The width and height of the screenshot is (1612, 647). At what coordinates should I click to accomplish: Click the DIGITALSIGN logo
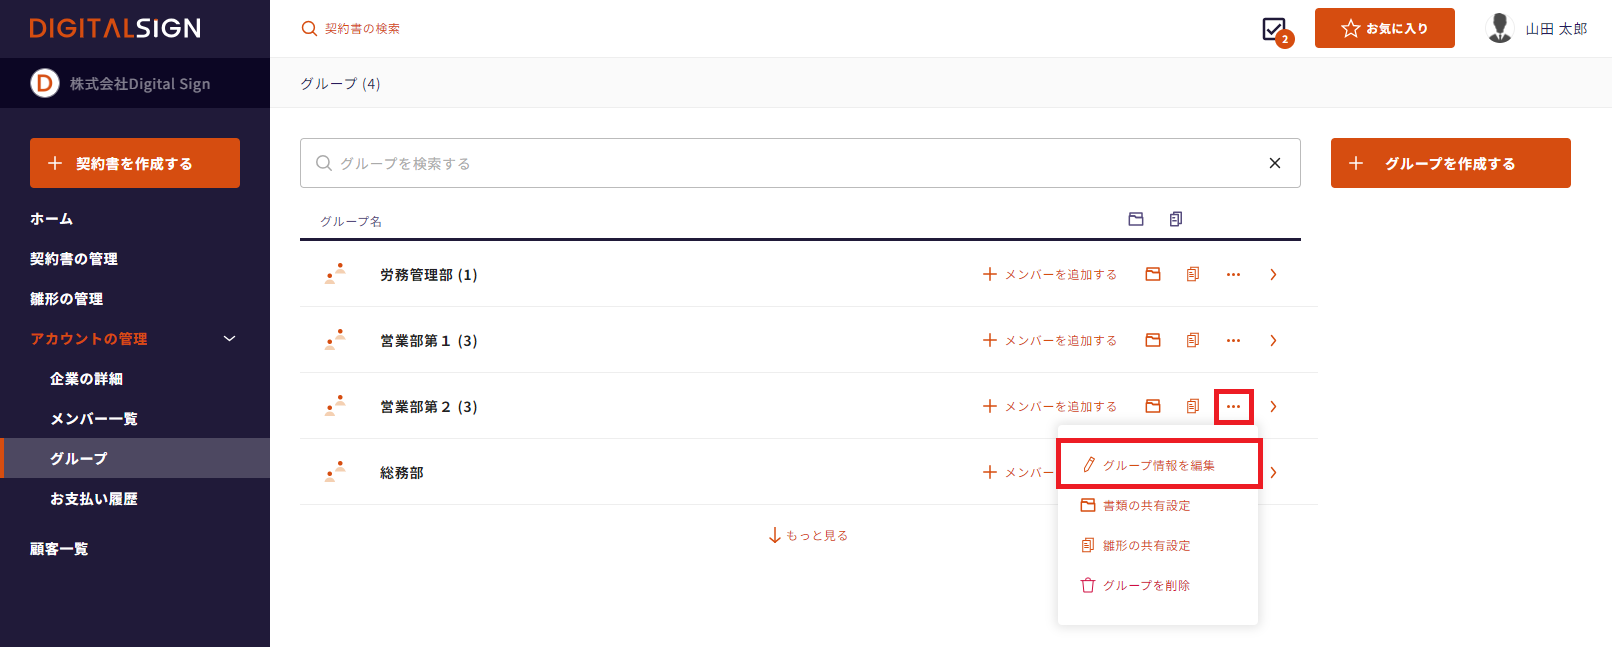(x=115, y=28)
